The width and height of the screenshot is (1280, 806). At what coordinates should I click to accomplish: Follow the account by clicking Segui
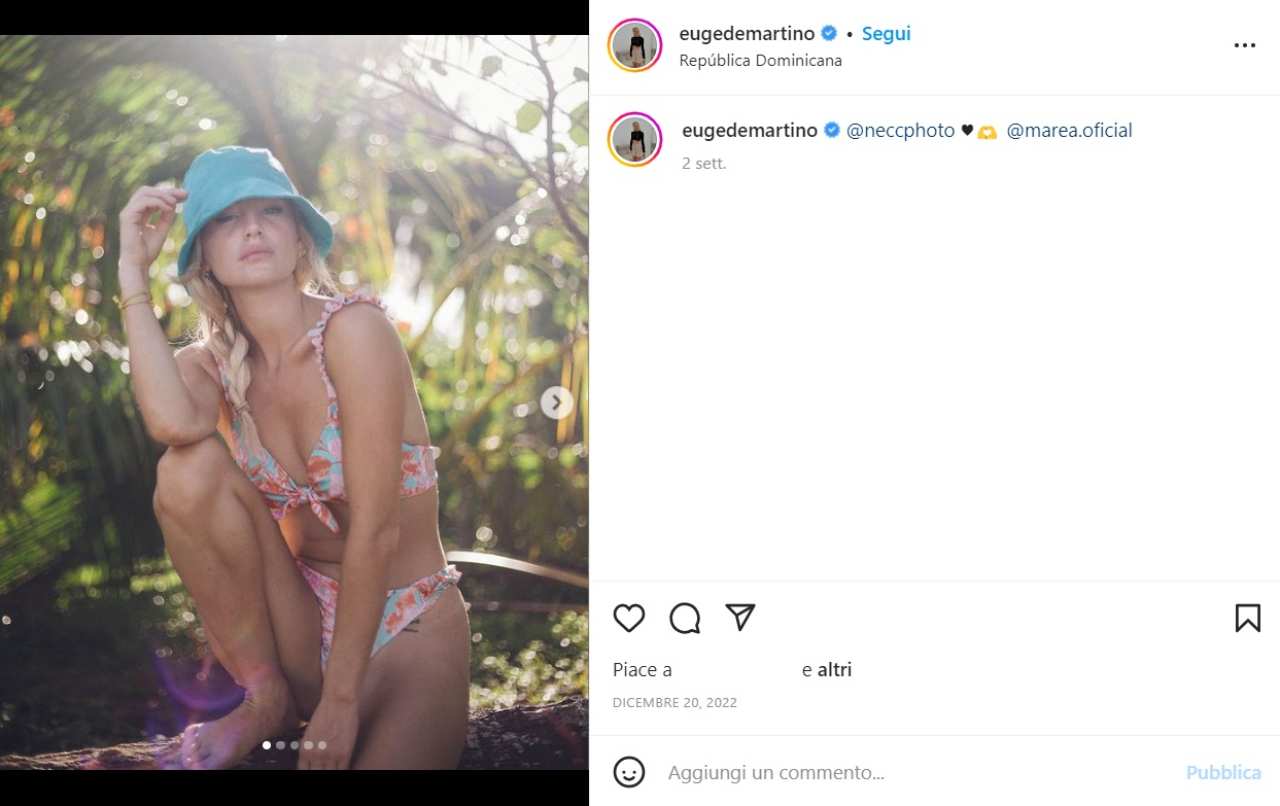coord(886,34)
